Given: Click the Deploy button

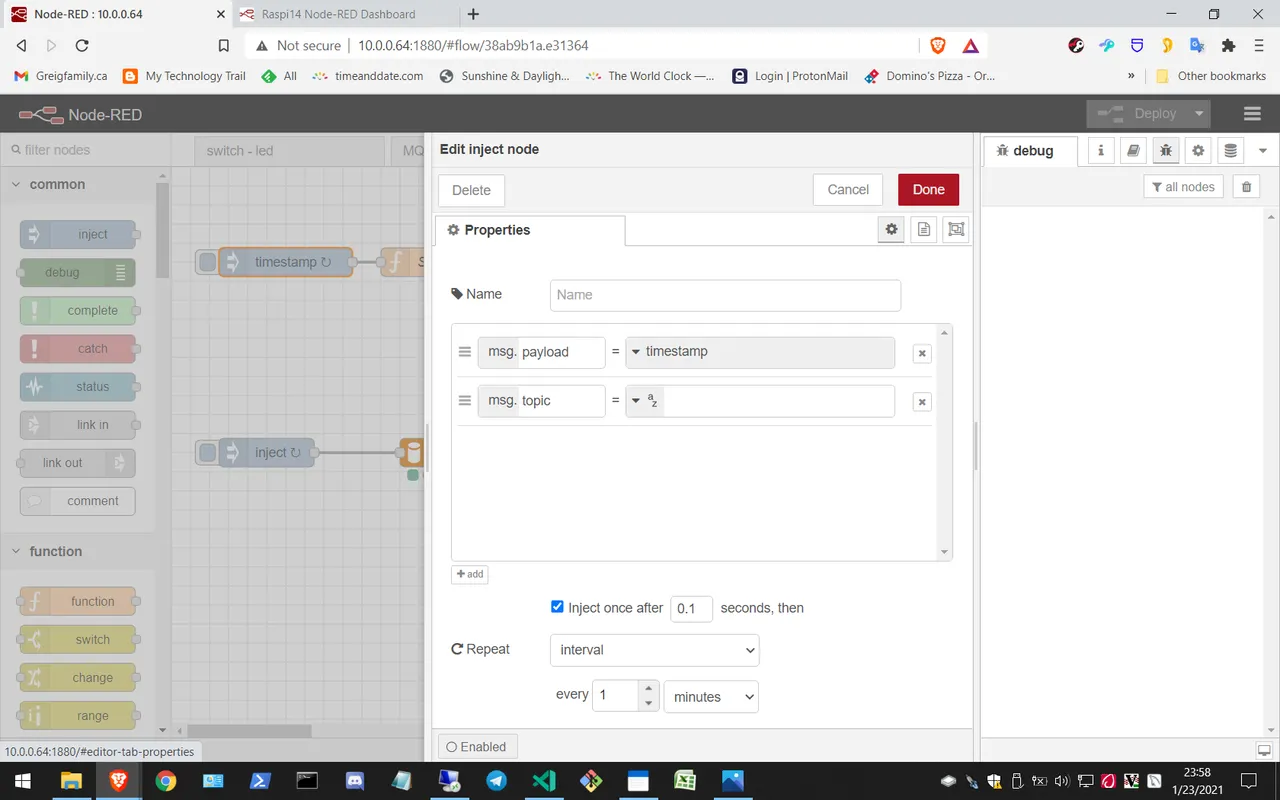Looking at the screenshot, I should 1138,114.
